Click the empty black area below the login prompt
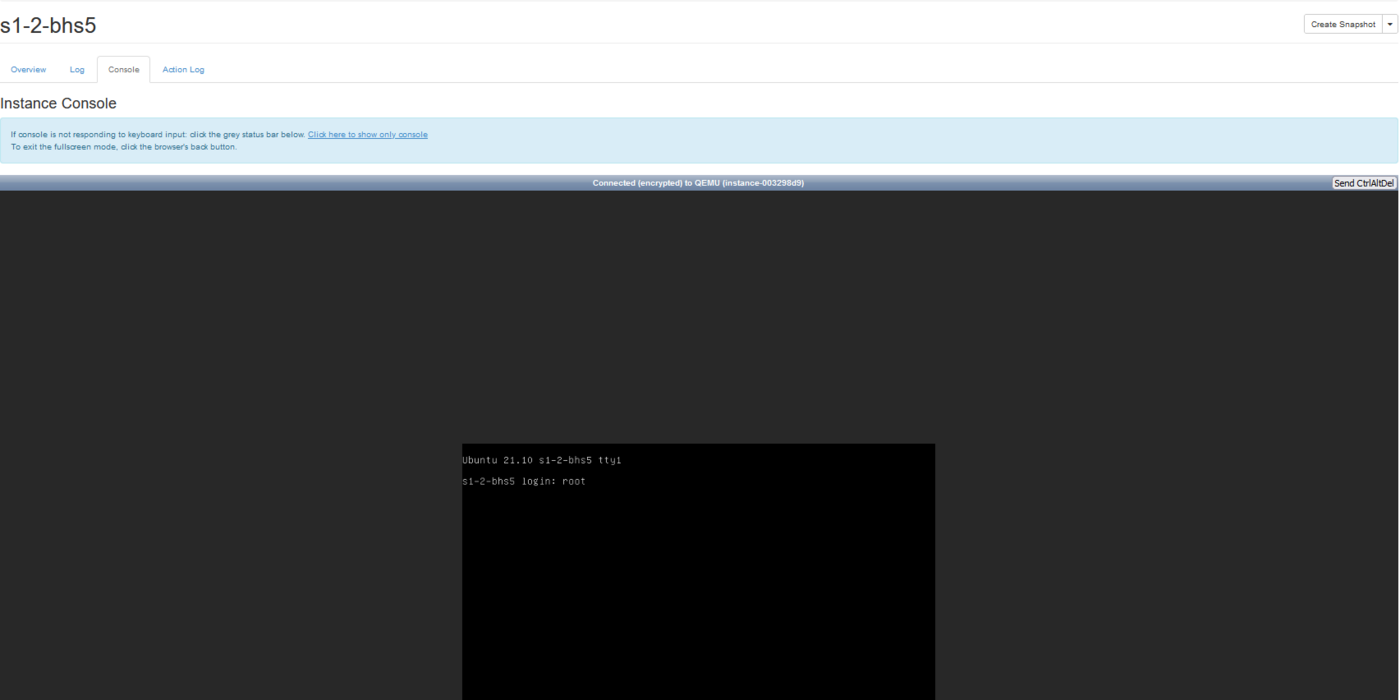The width and height of the screenshot is (1400, 700). [x=698, y=600]
